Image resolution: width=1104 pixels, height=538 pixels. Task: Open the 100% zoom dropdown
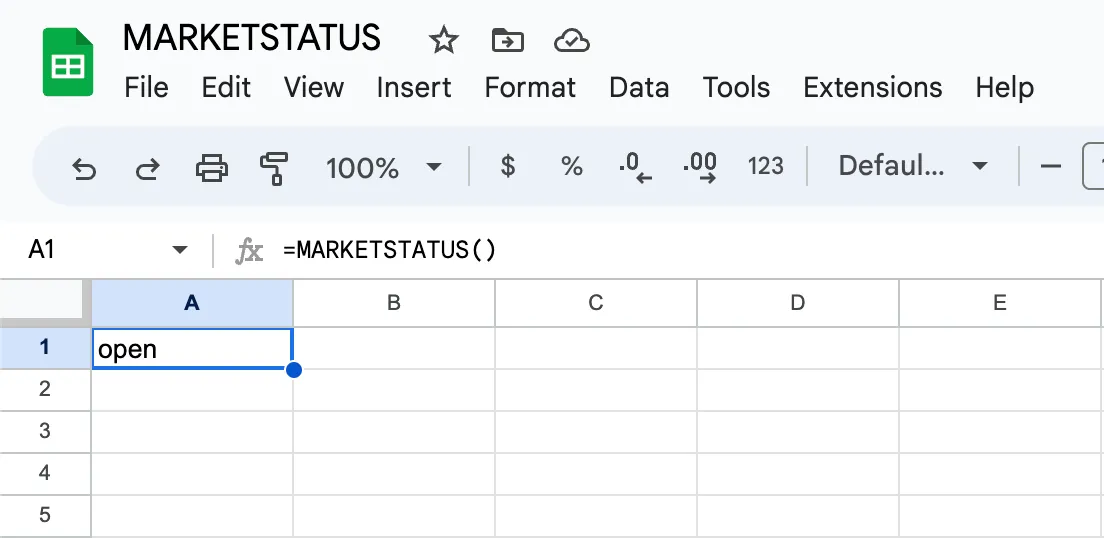(383, 168)
